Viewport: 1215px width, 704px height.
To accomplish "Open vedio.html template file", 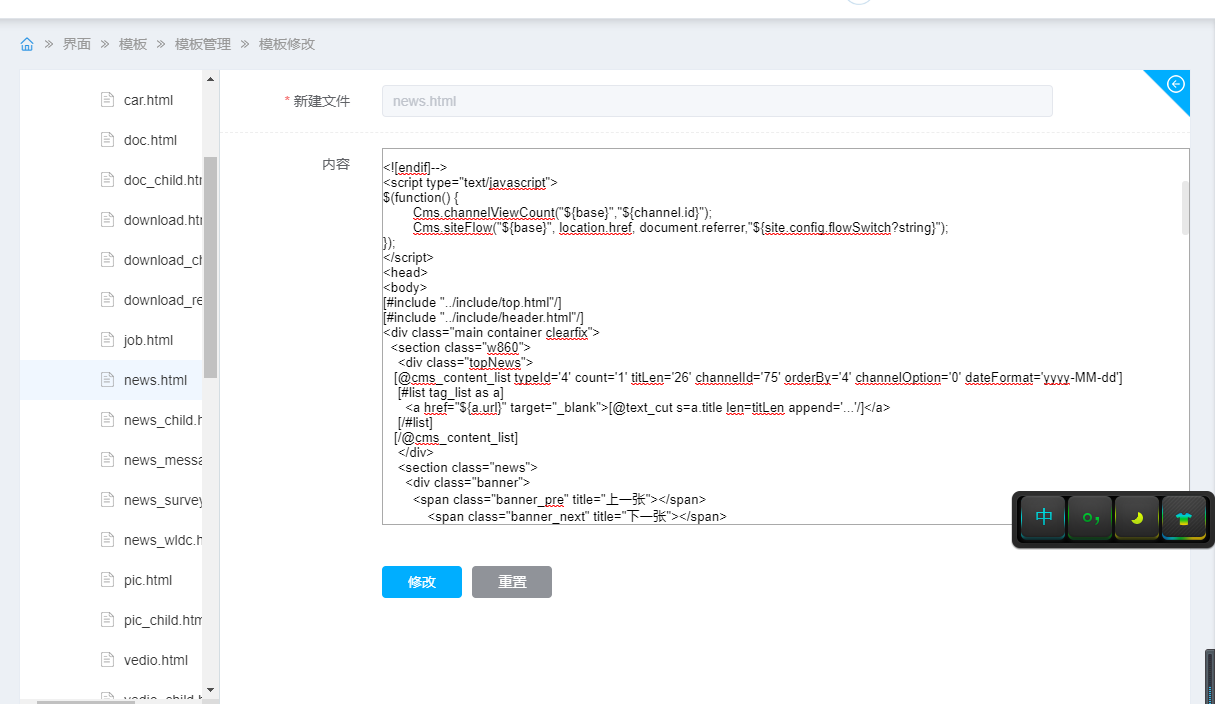I will click(156, 660).
